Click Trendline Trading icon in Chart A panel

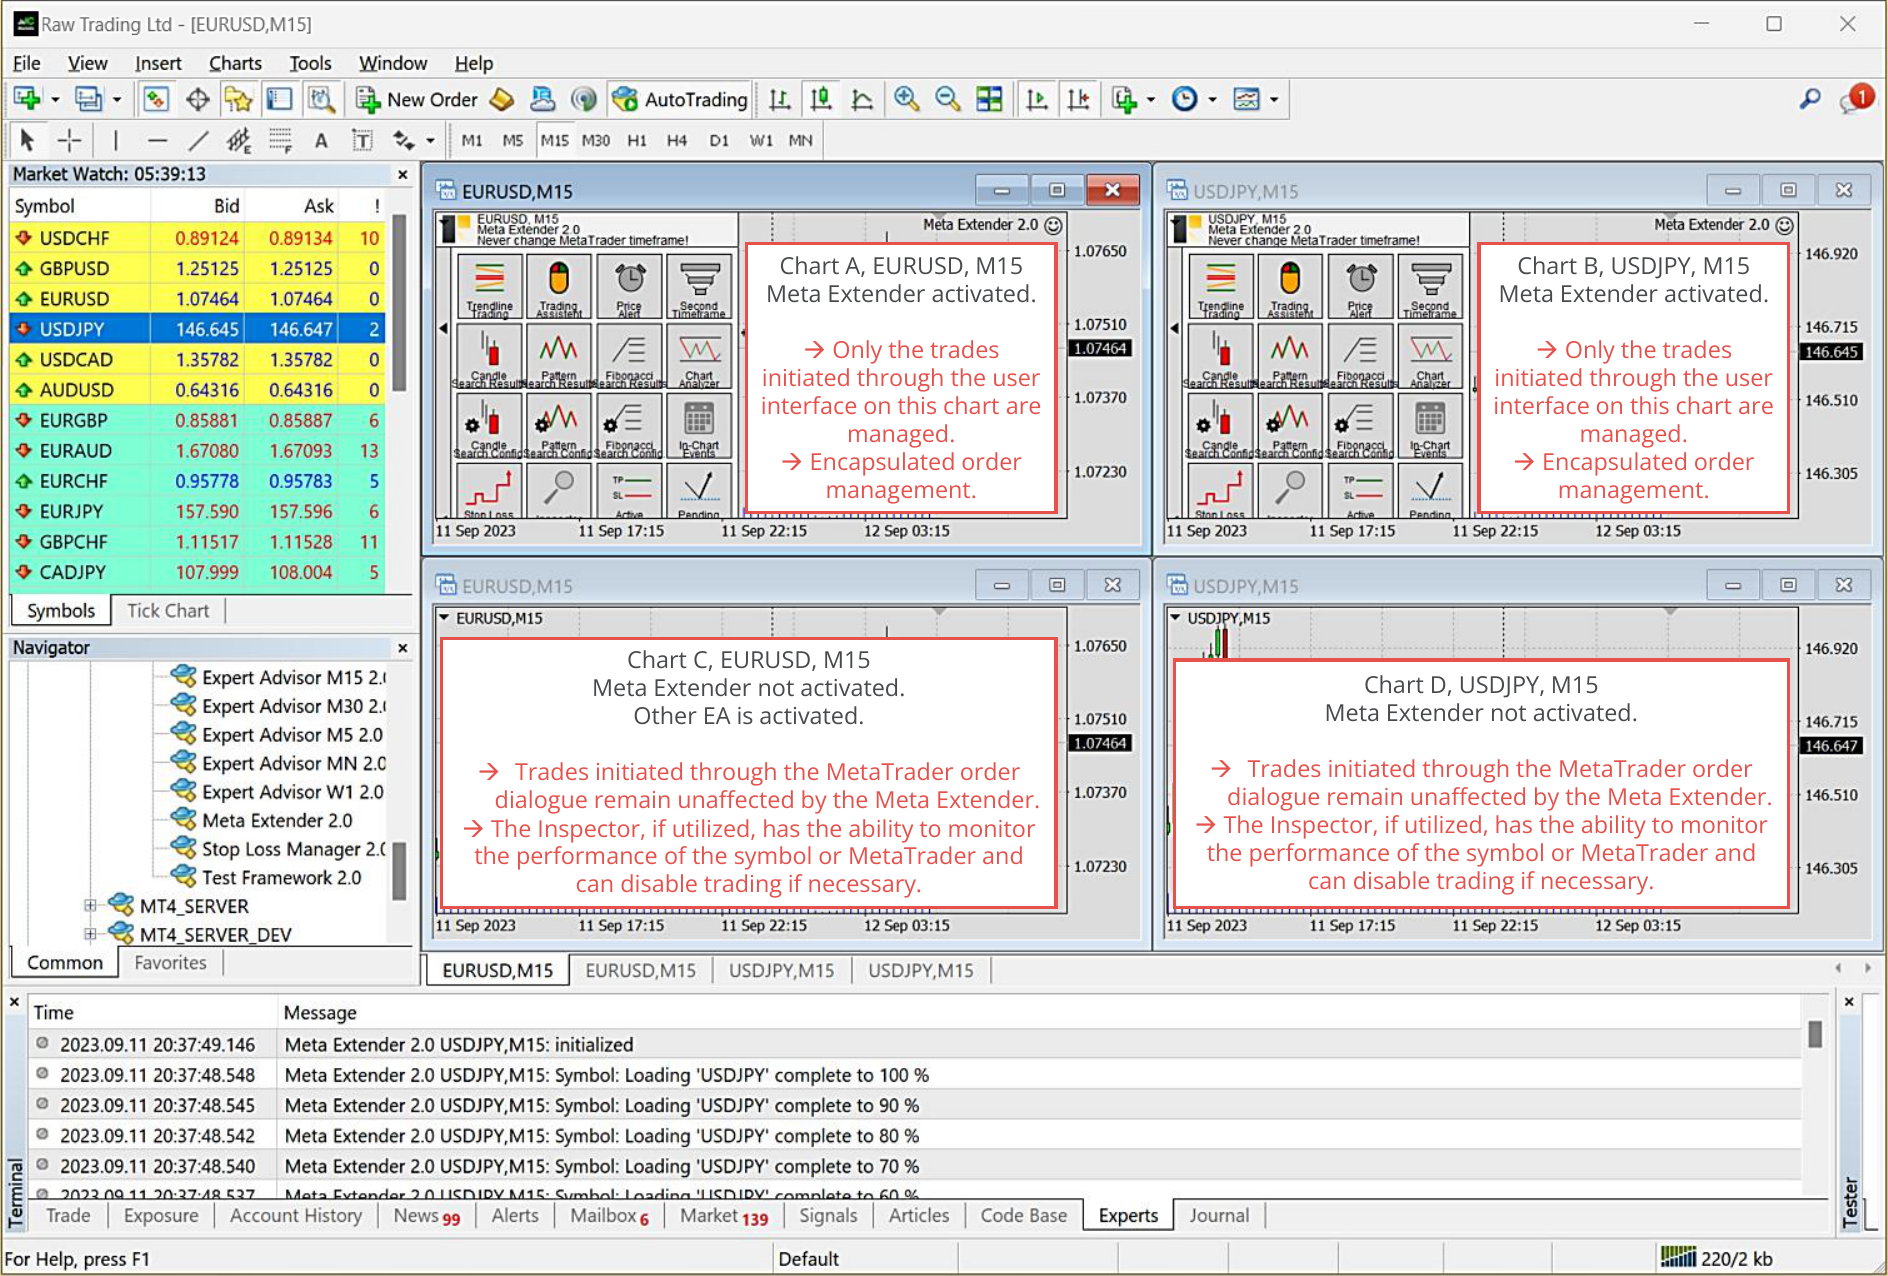click(489, 286)
